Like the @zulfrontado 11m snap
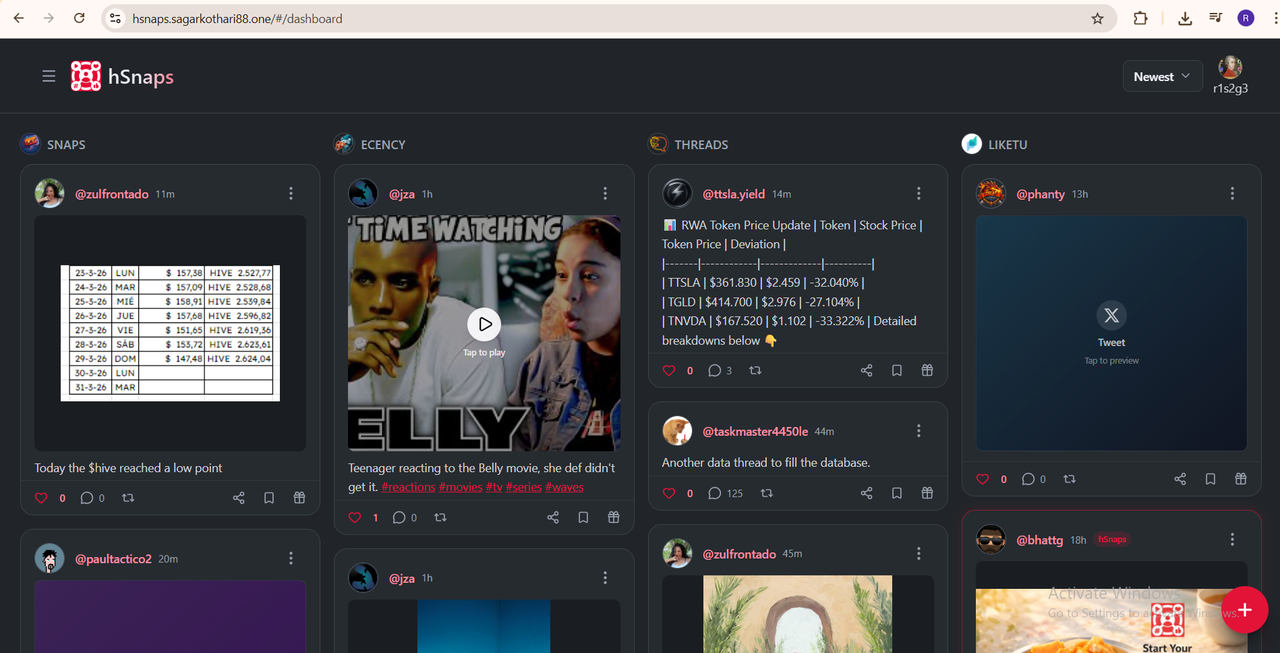Image resolution: width=1280 pixels, height=653 pixels. tap(41, 497)
